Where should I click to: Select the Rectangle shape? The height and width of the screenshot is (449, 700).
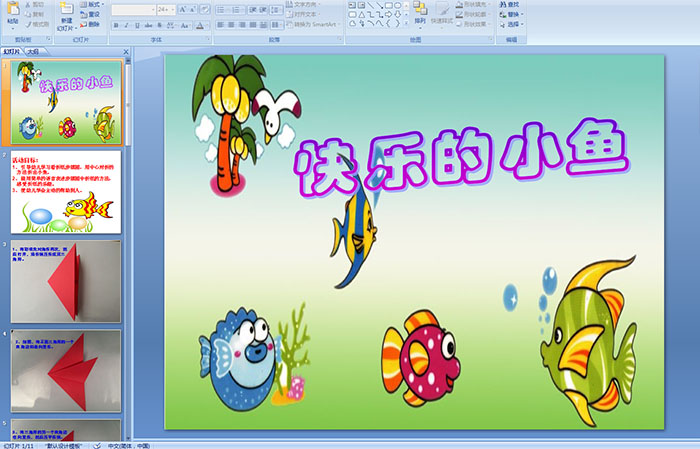click(389, 5)
